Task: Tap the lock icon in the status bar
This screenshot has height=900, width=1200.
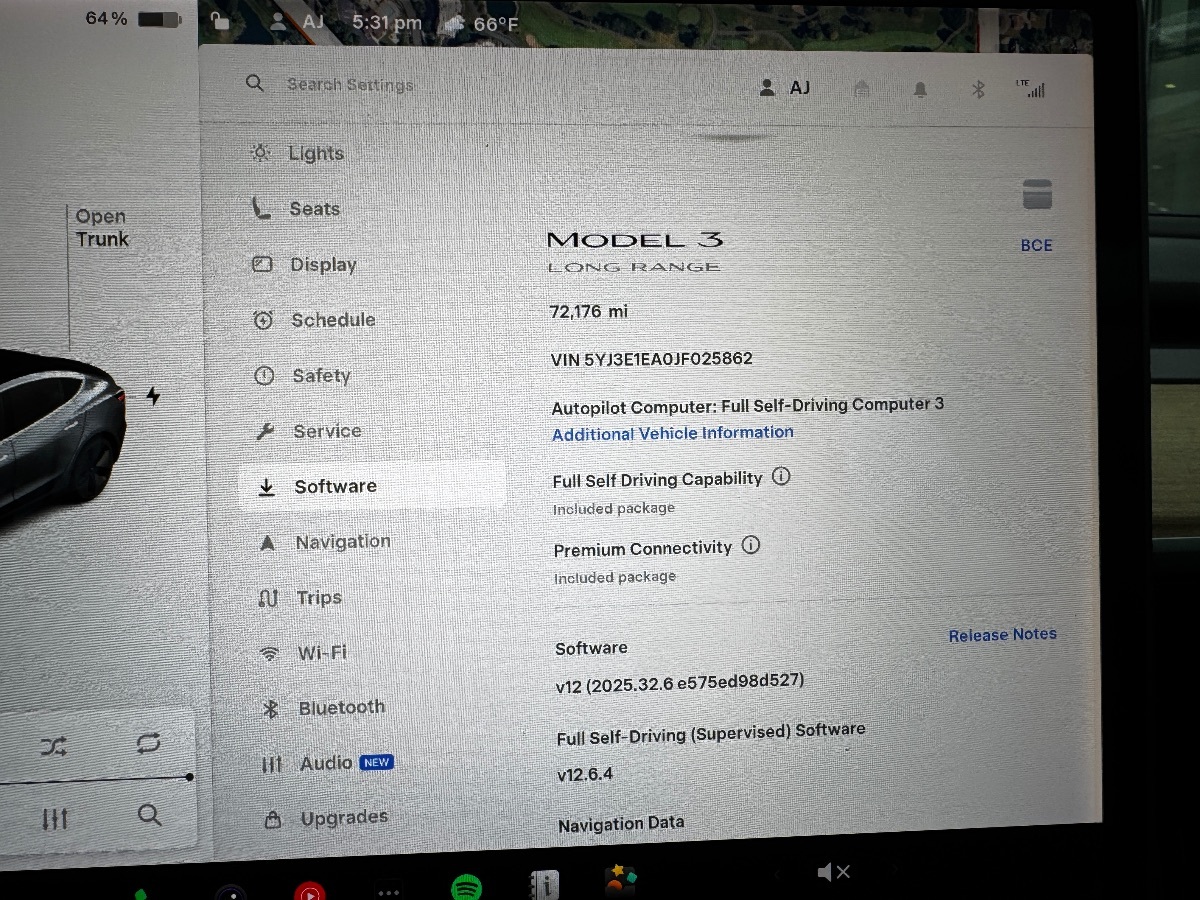Action: [221, 22]
